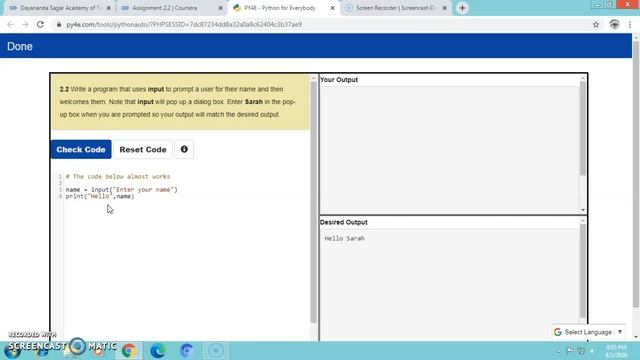Reload the py4e page
640x360 pixels.
pos(40,24)
